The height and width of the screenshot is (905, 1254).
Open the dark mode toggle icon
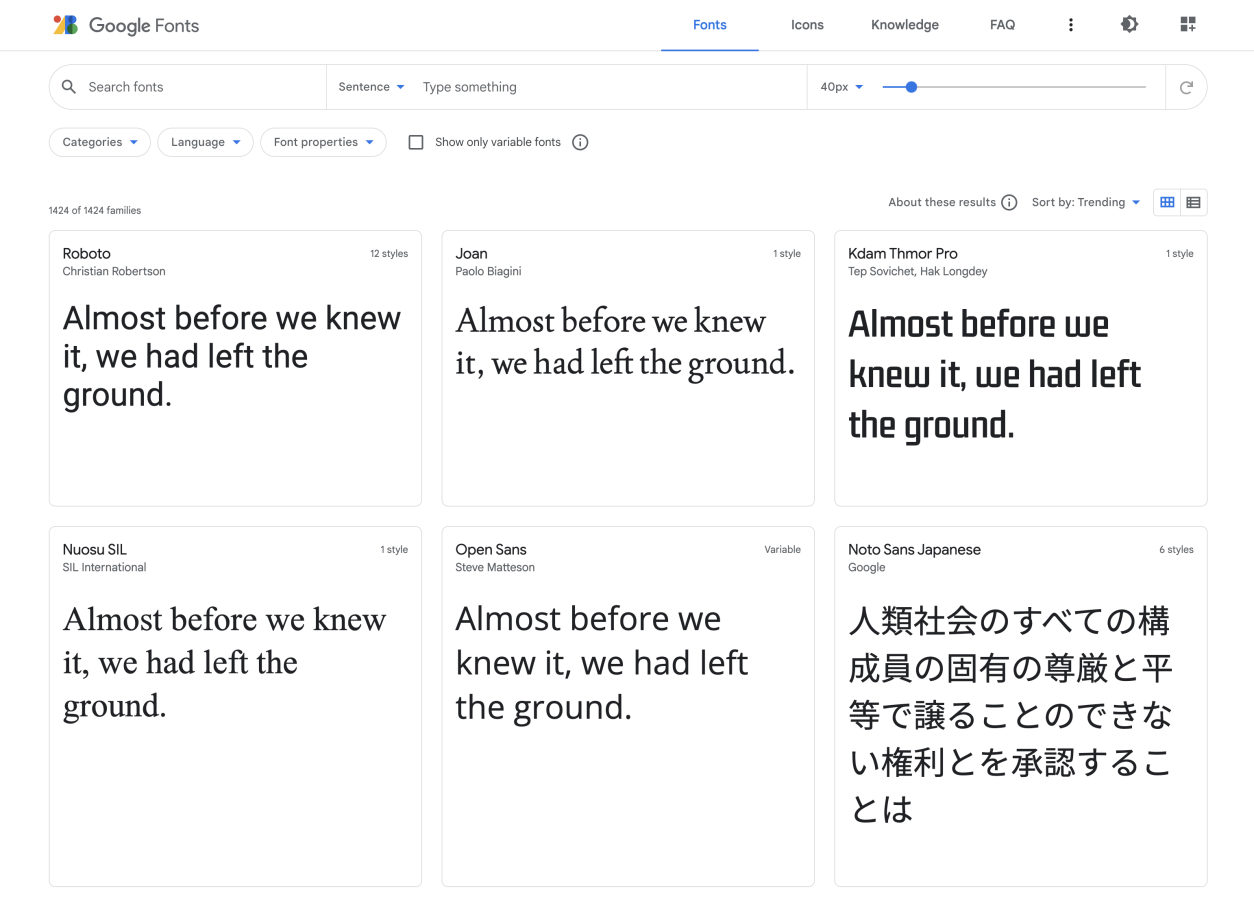(1129, 24)
